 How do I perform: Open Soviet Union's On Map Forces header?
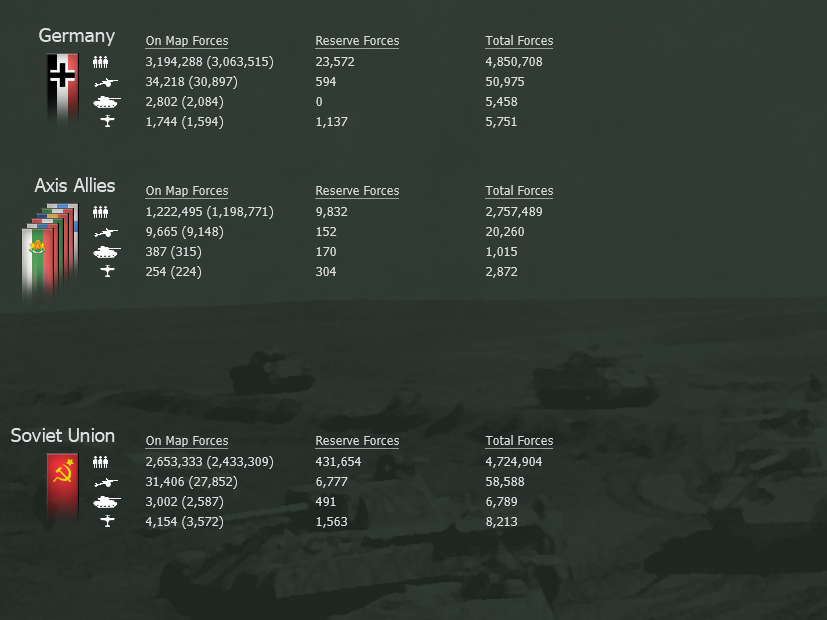pyautogui.click(x=187, y=441)
